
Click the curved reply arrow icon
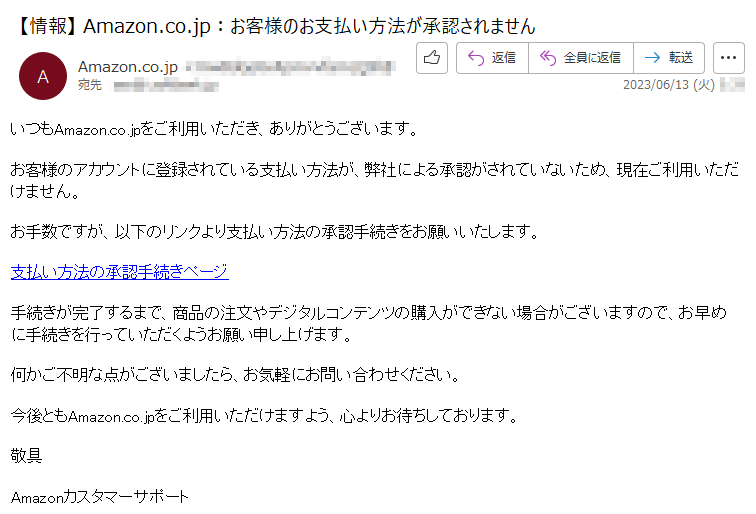(x=476, y=58)
